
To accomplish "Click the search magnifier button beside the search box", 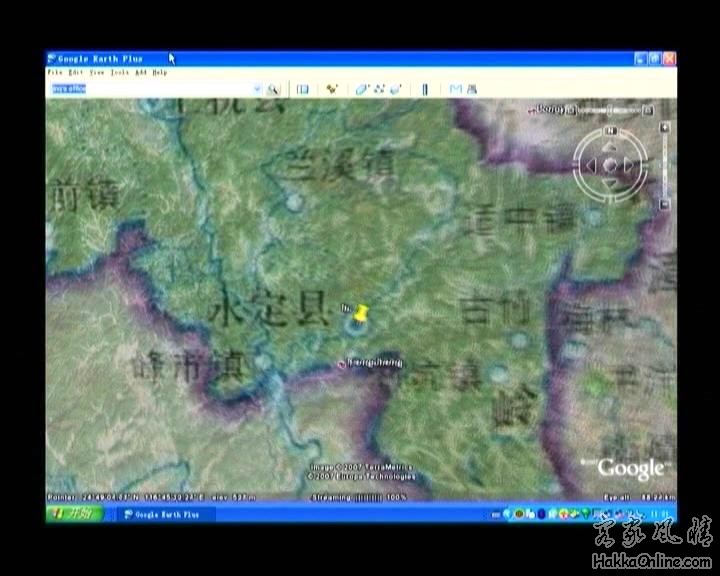I will [273, 89].
